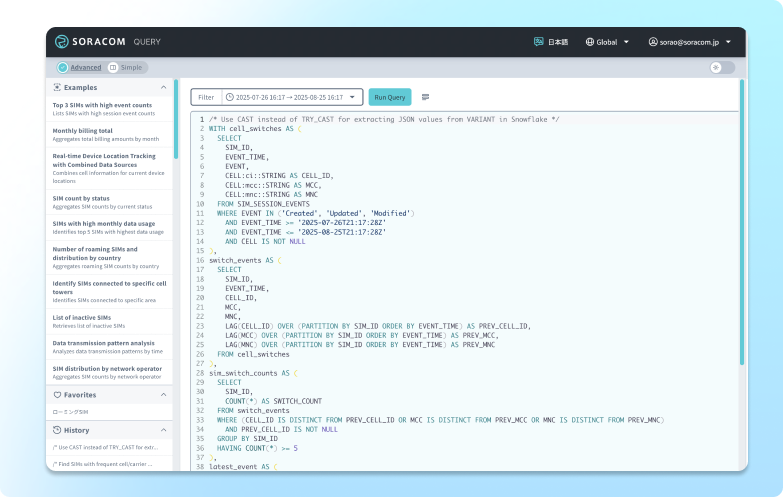The width and height of the screenshot is (783, 497).
Task: Click the language translation icon
Action: pyautogui.click(x=539, y=42)
